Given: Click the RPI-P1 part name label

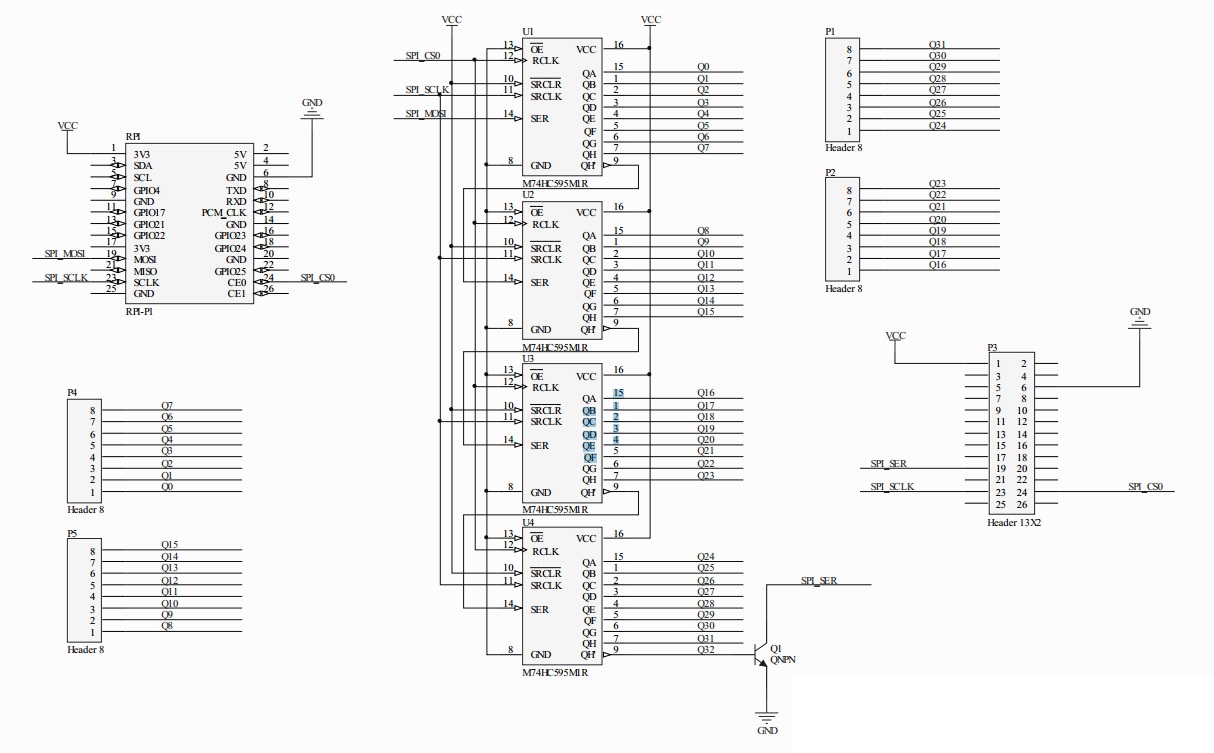Looking at the screenshot, I should [x=139, y=311].
